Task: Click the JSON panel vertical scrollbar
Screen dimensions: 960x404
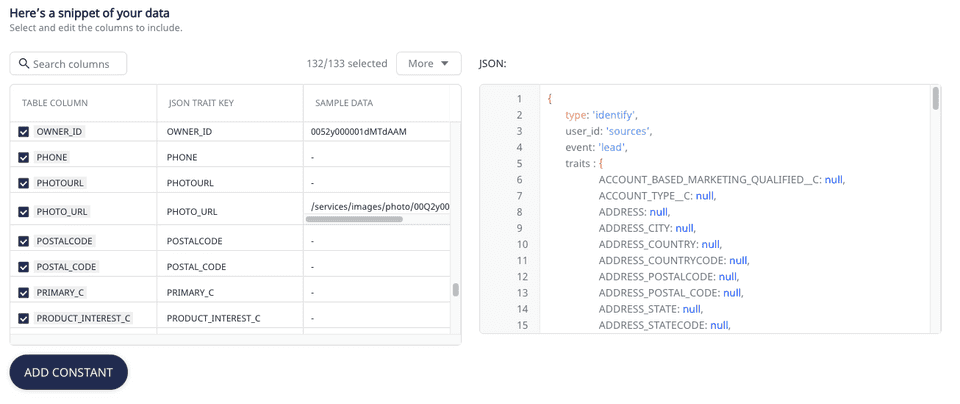Action: (935, 98)
